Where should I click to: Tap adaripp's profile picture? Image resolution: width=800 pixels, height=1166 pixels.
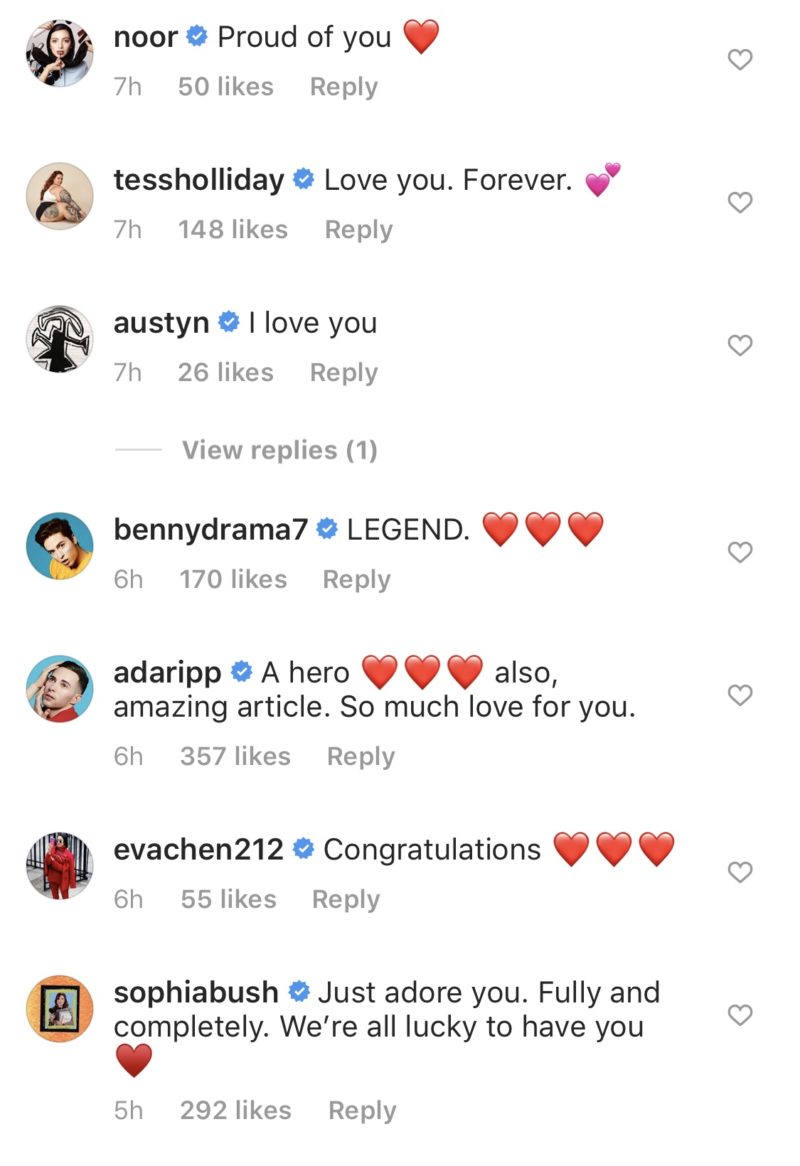pyautogui.click(x=59, y=688)
